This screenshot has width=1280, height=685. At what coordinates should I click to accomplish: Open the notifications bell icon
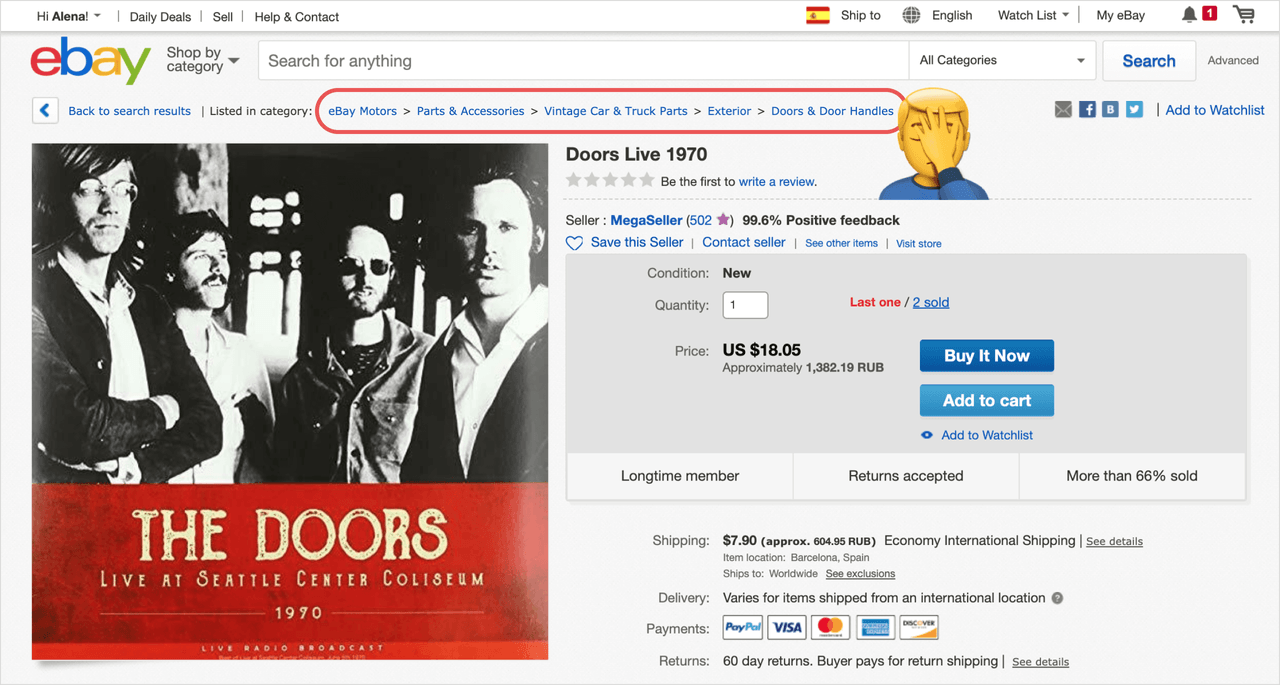[x=1189, y=15]
